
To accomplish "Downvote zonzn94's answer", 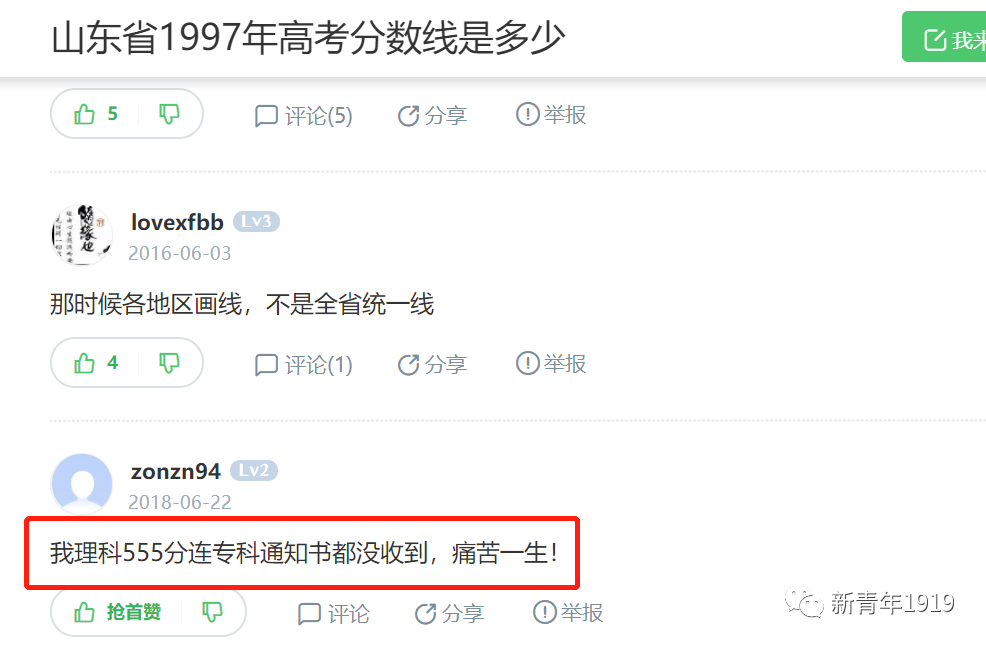I will pyautogui.click(x=212, y=612).
